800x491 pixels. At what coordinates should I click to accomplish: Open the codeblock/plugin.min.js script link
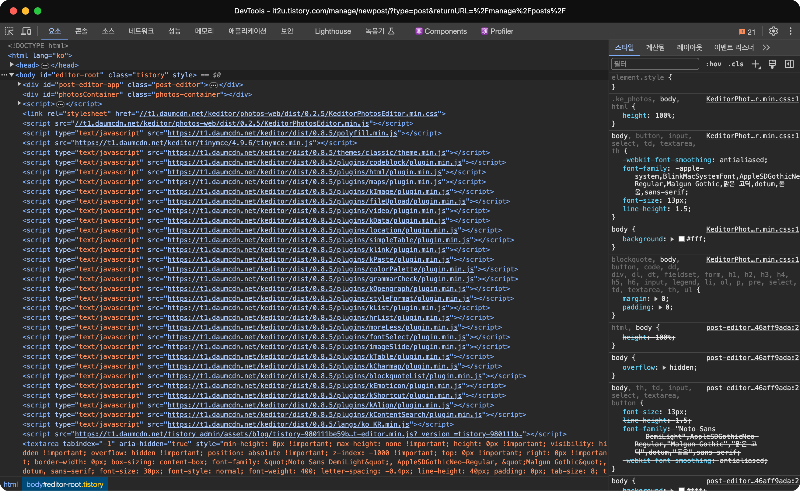[314, 162]
